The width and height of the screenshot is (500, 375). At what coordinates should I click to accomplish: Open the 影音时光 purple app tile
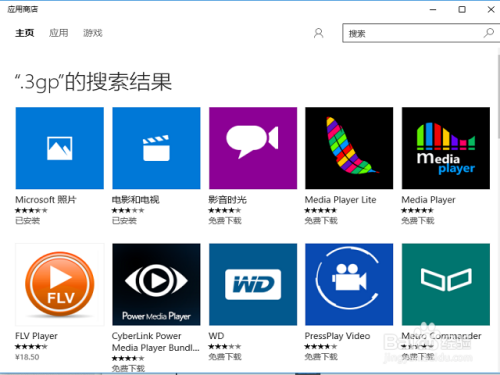coord(253,148)
